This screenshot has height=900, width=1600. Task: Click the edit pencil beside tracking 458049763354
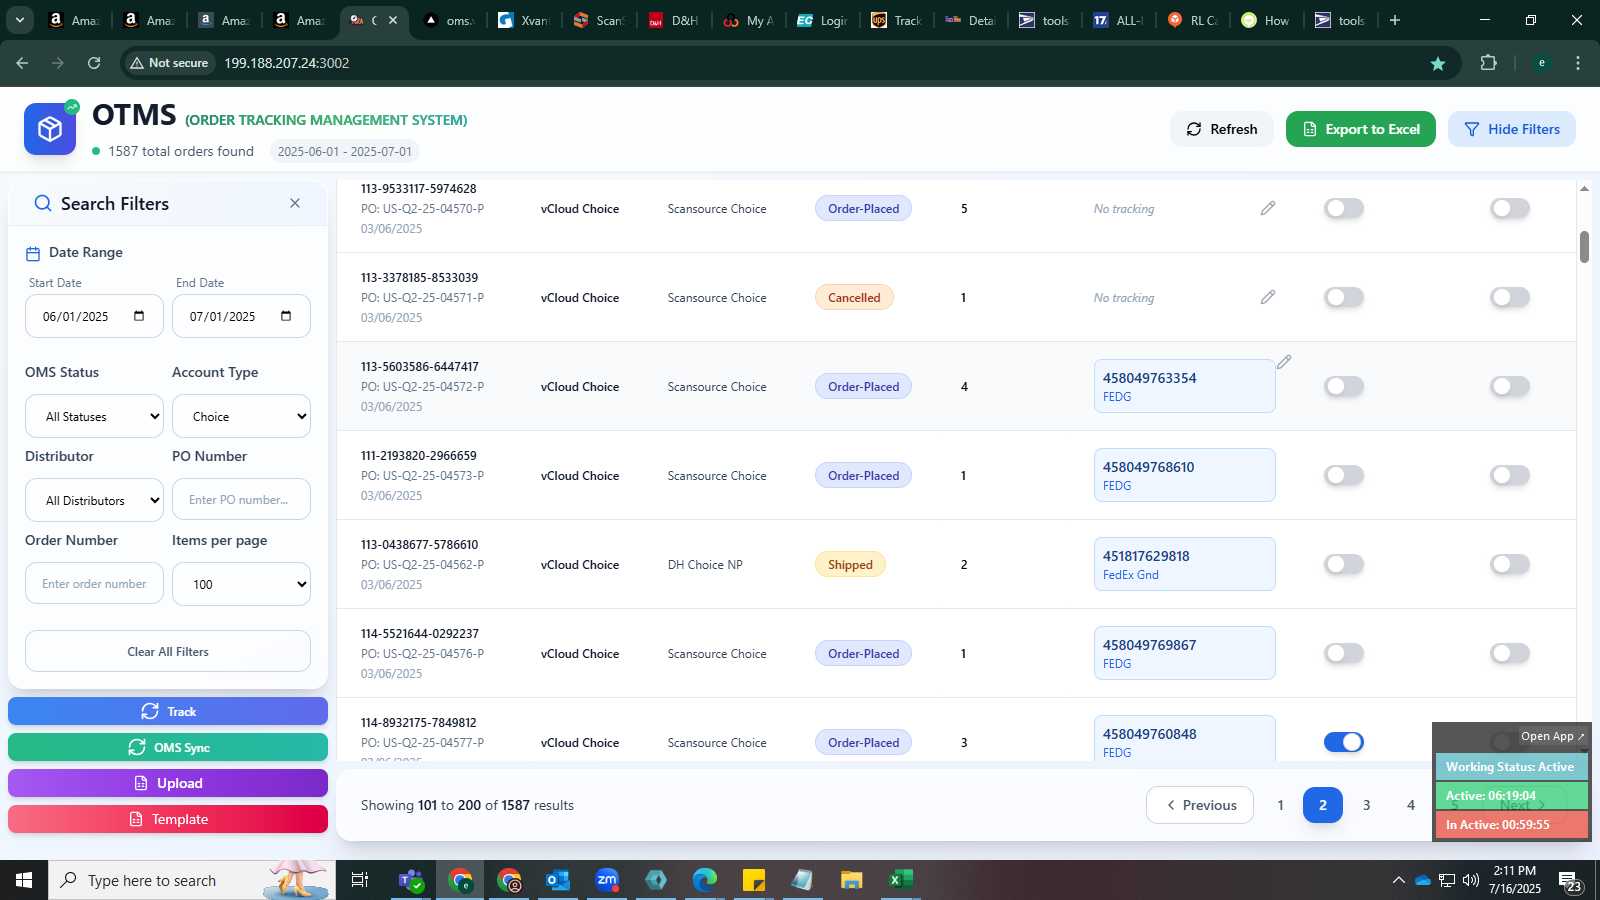point(1284,362)
